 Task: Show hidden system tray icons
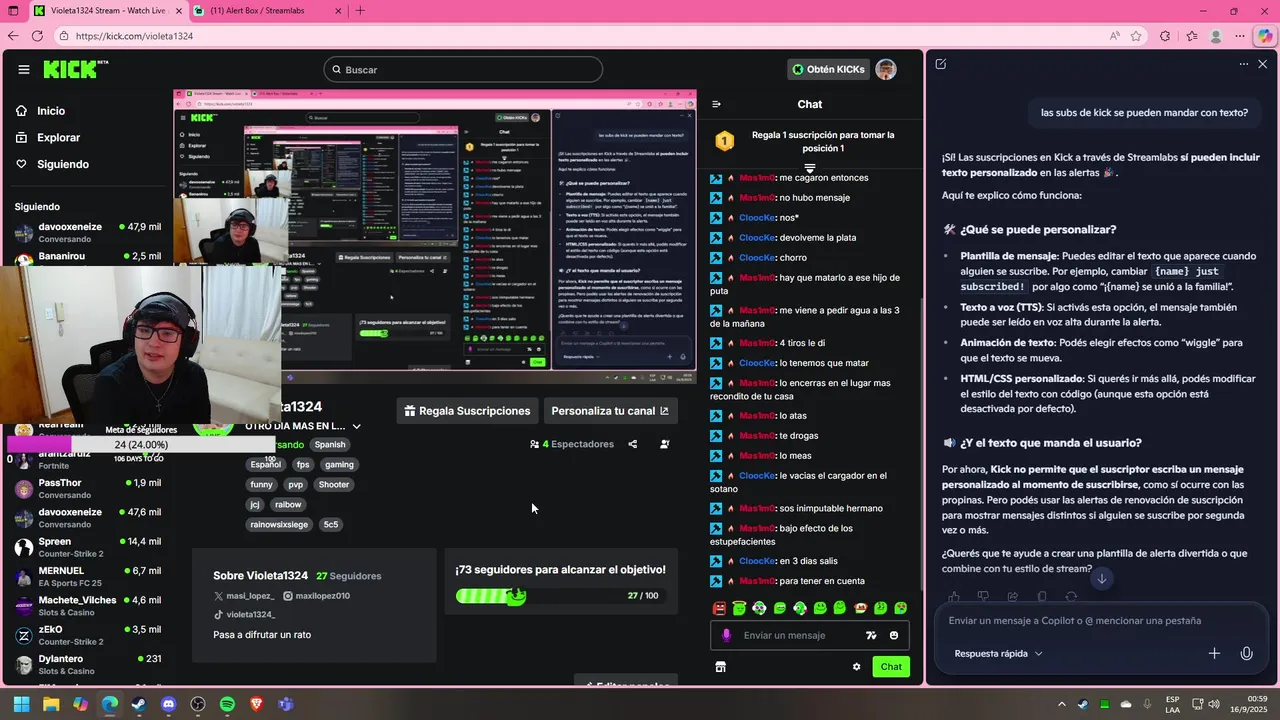[x=1060, y=704]
